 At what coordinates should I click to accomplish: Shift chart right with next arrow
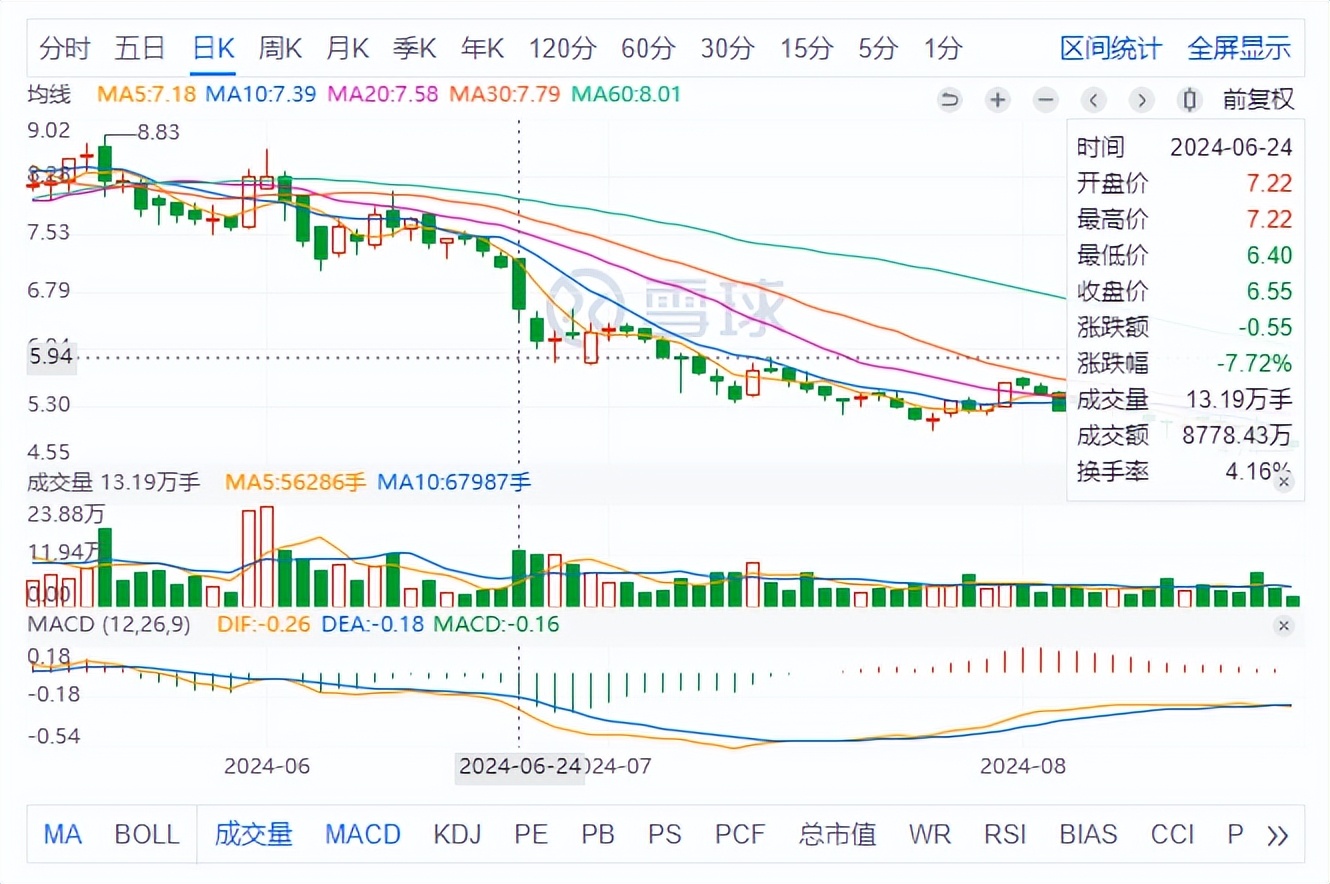(1141, 99)
